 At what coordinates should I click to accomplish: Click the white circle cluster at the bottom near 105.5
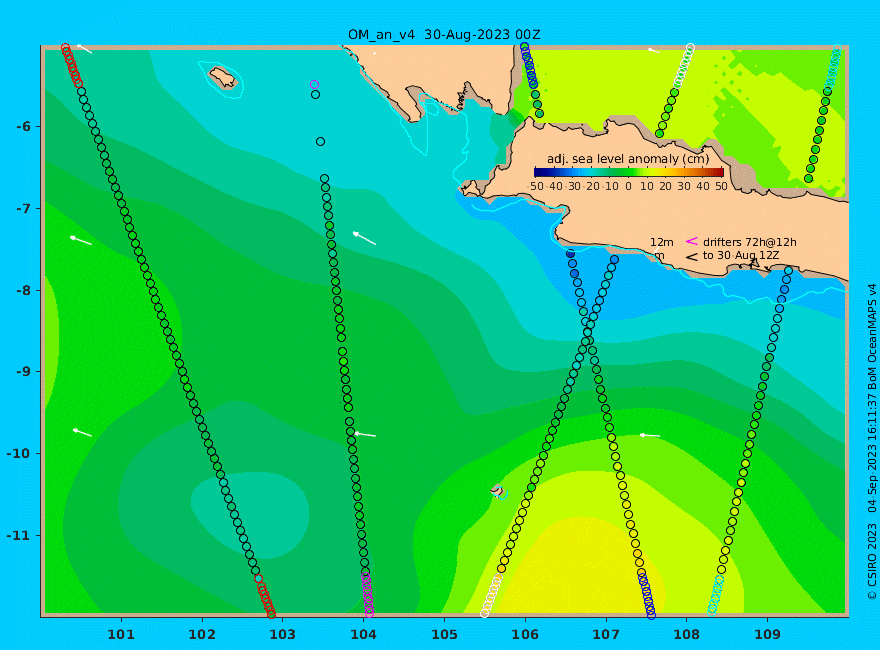click(491, 596)
